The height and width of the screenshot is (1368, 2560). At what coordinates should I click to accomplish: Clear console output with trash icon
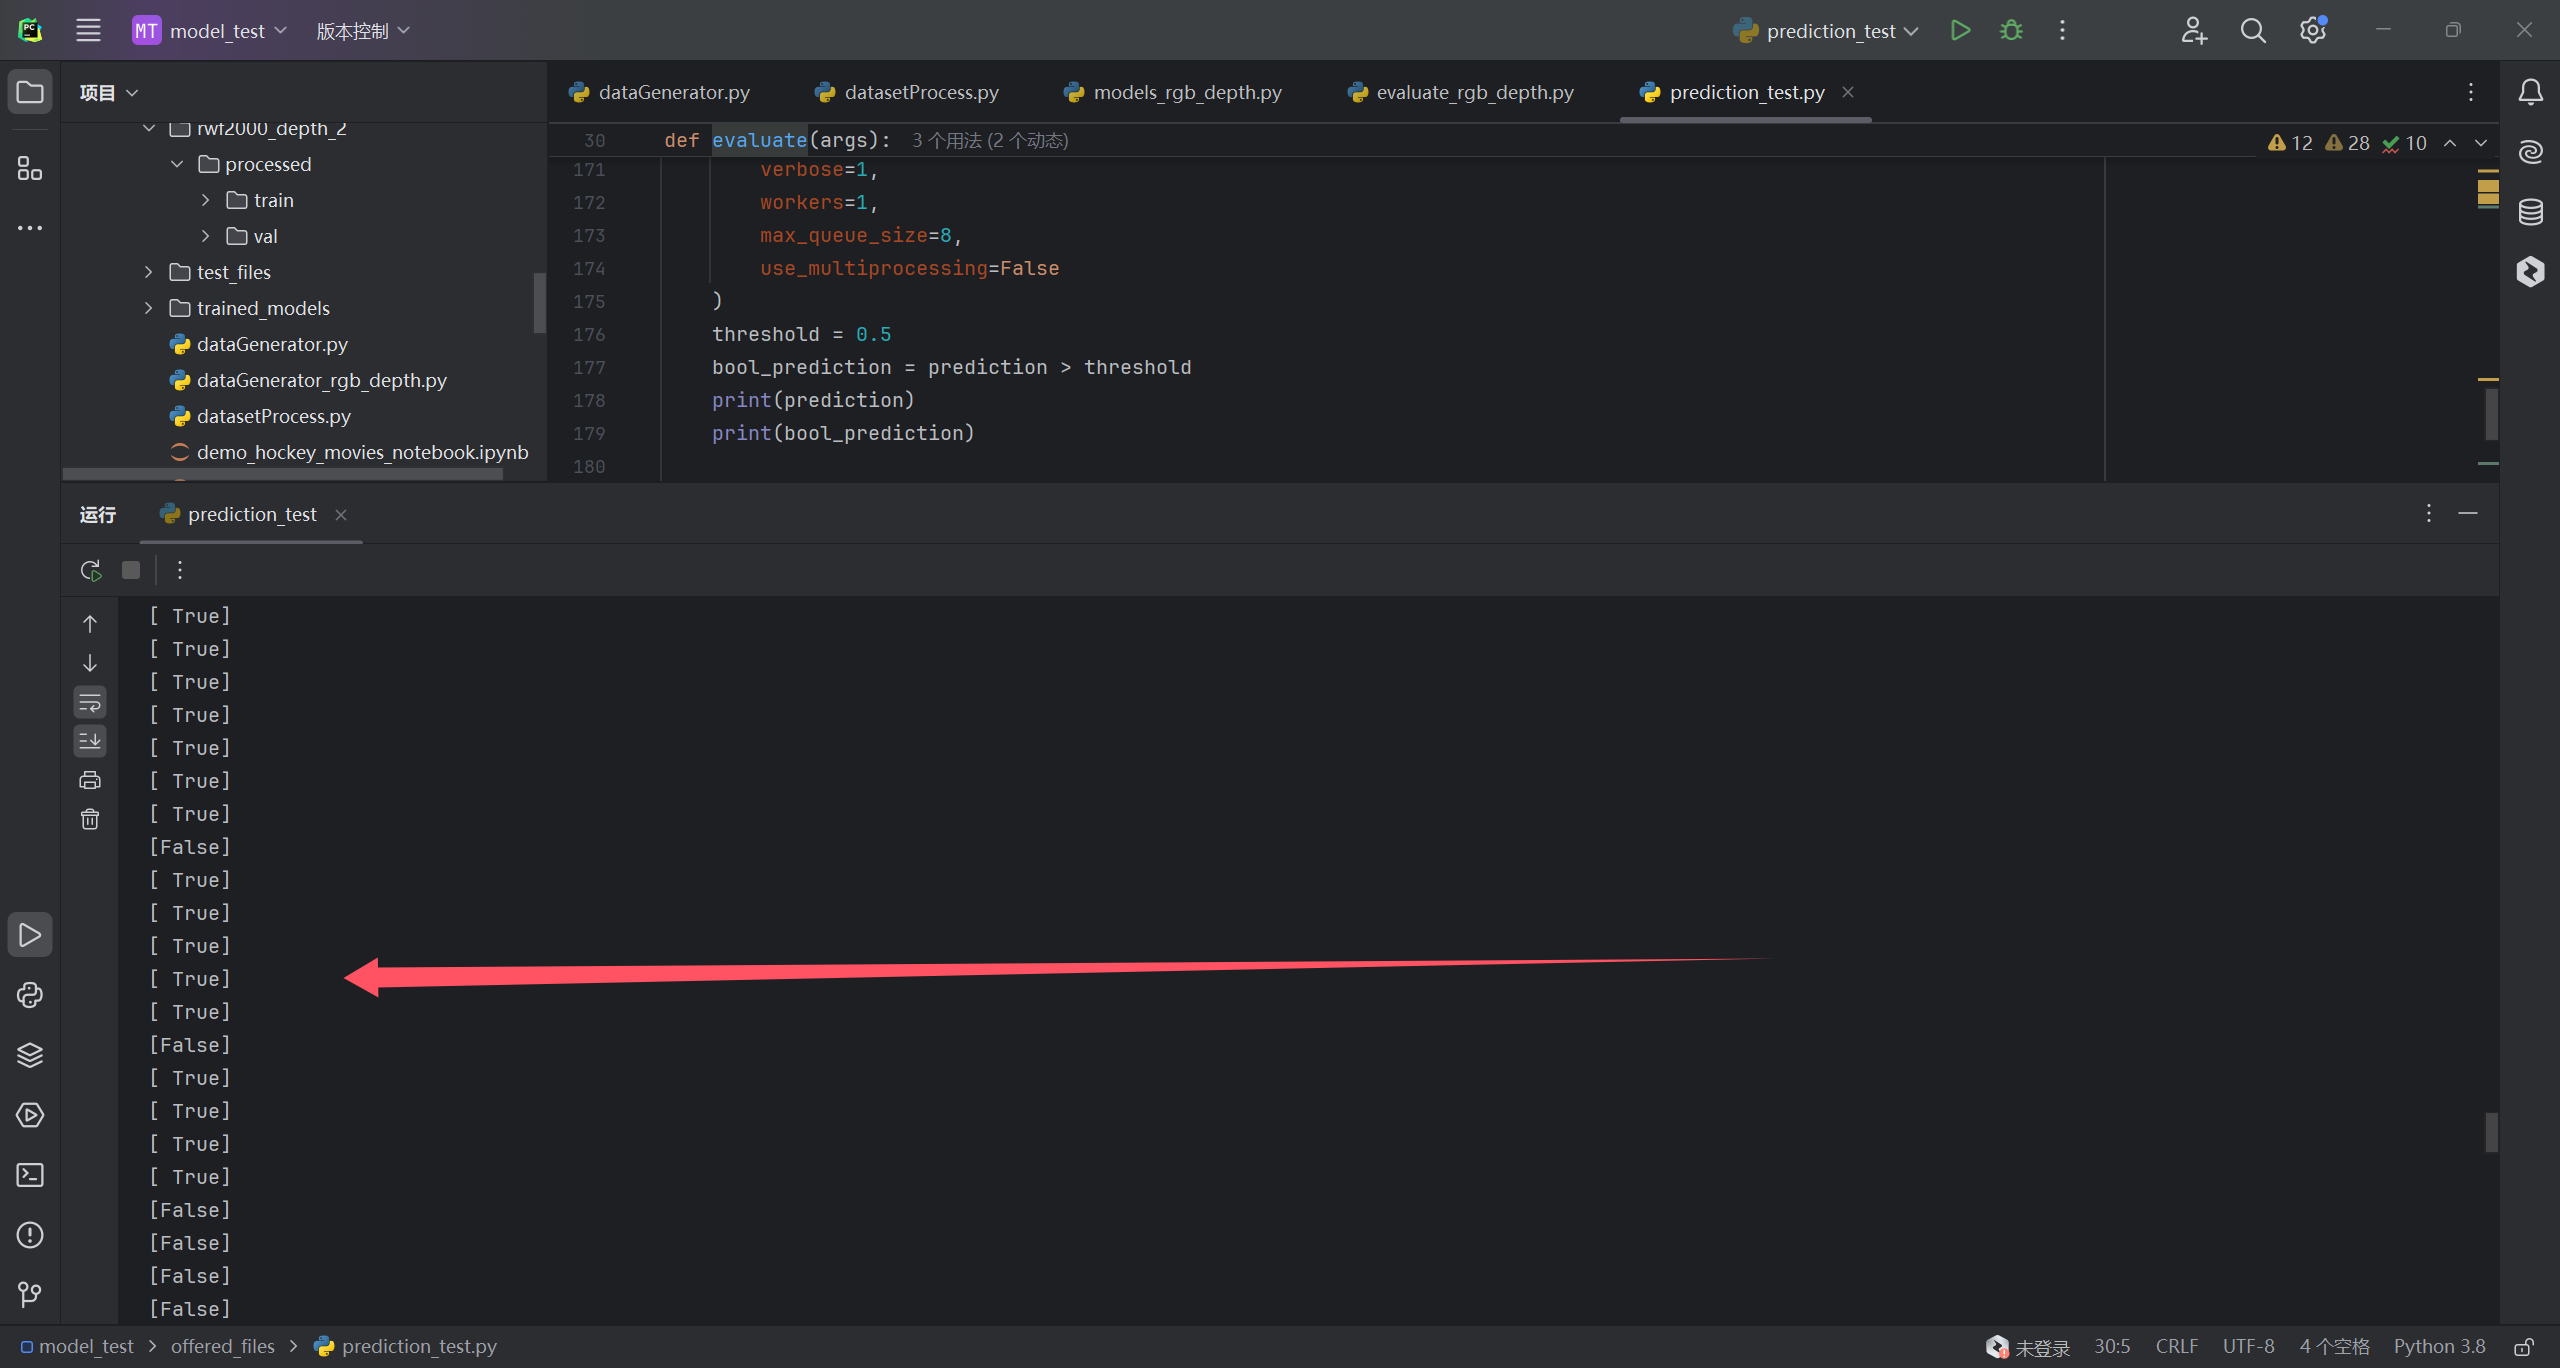tap(90, 820)
